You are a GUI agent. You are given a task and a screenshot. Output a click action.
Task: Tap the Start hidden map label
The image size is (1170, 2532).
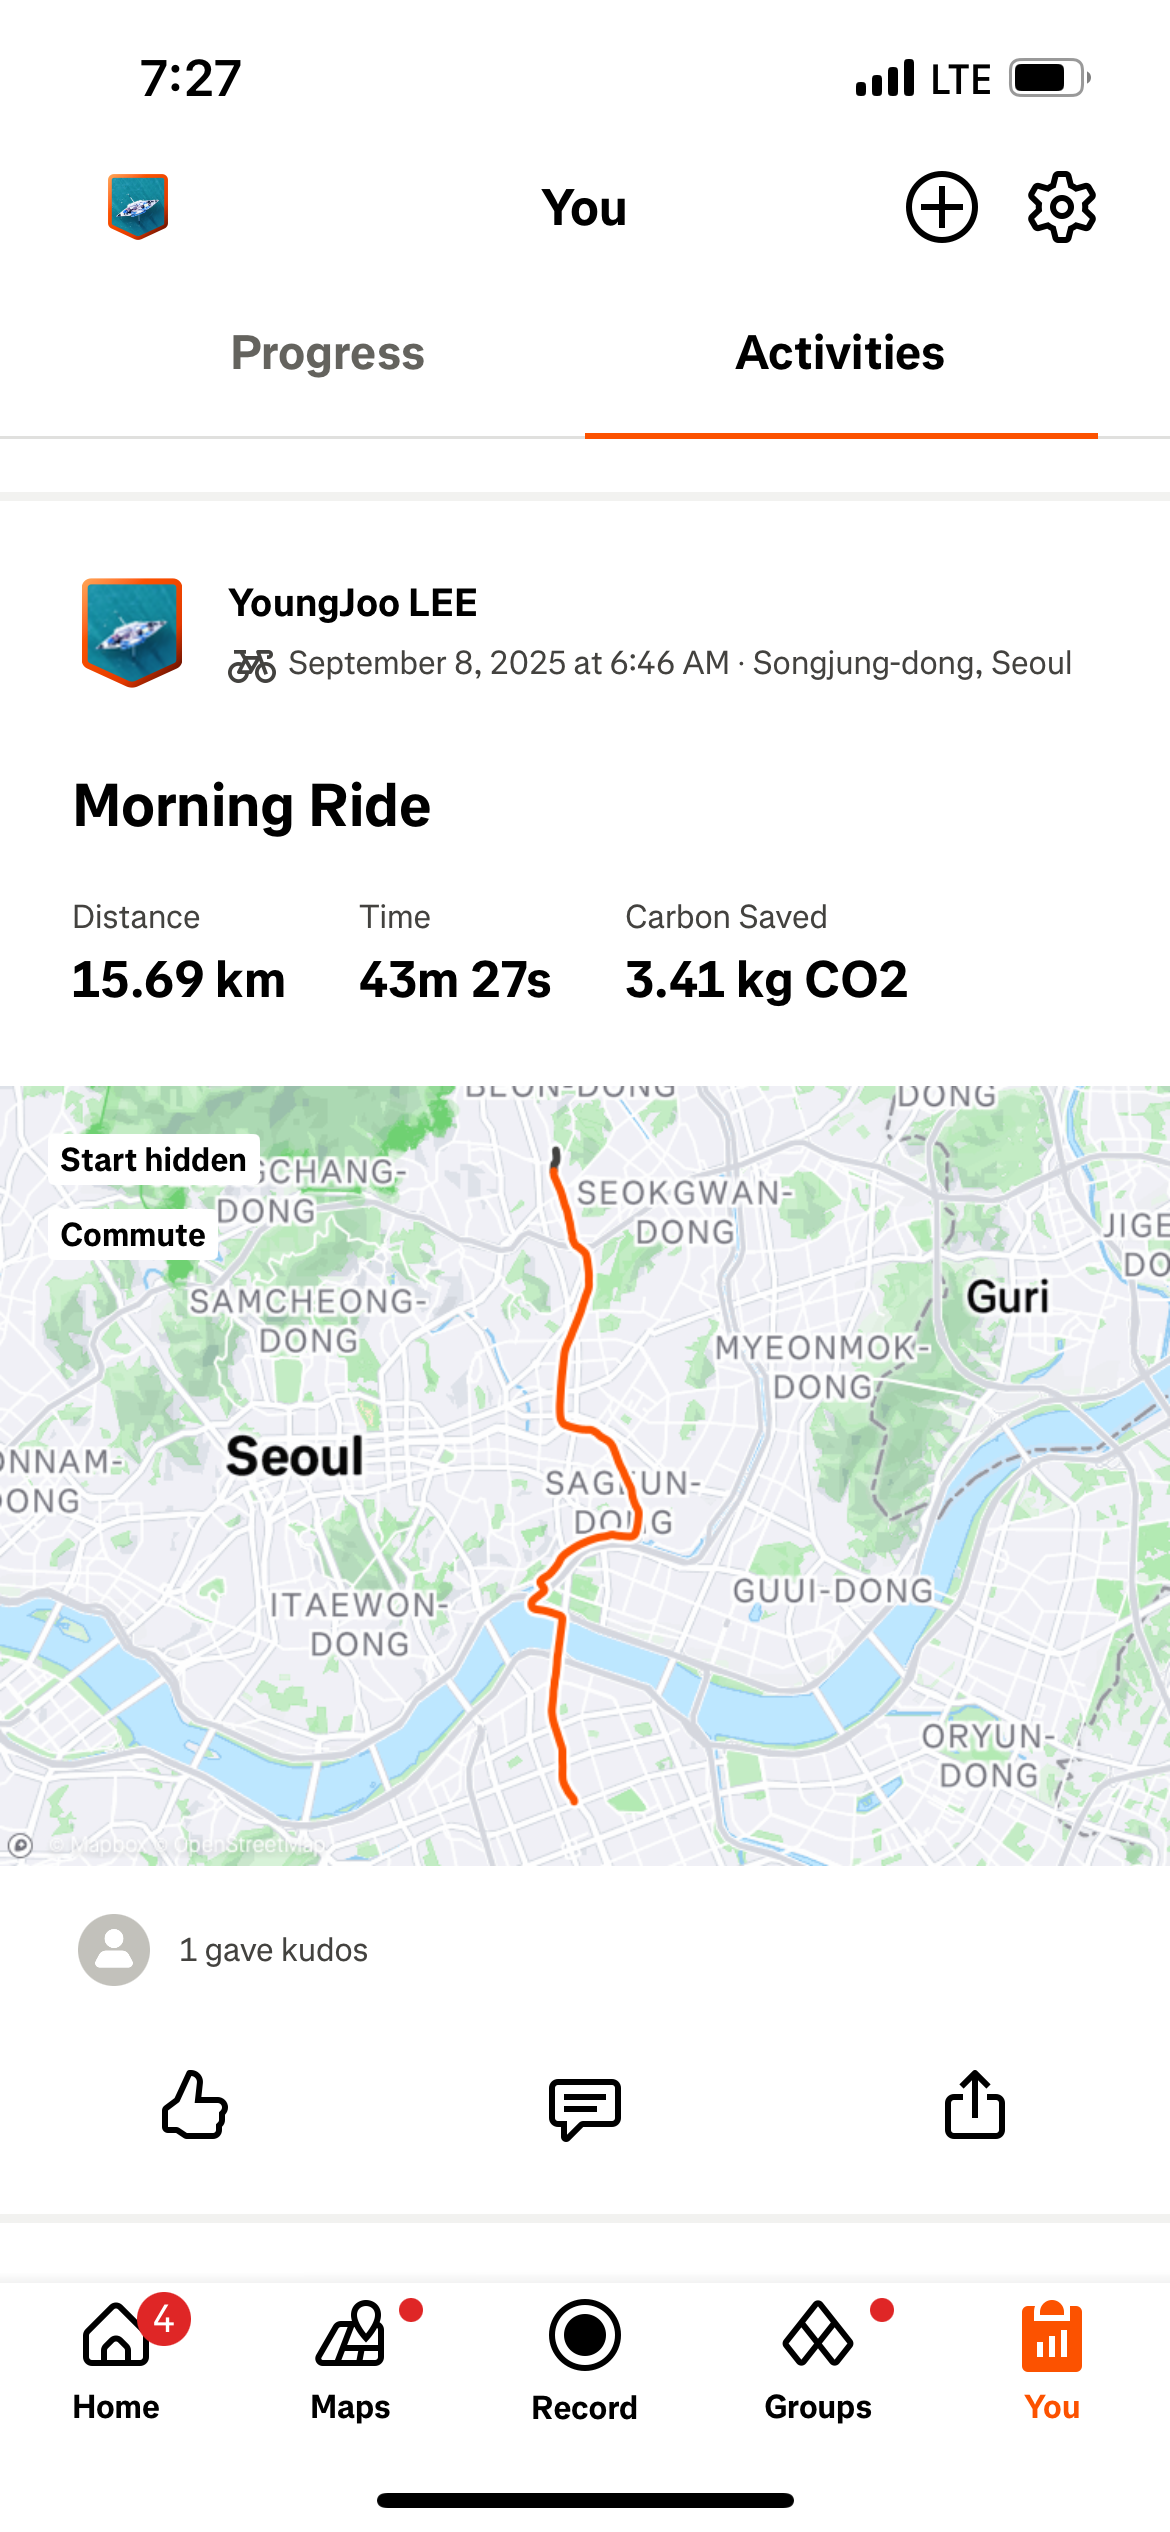pos(153,1160)
